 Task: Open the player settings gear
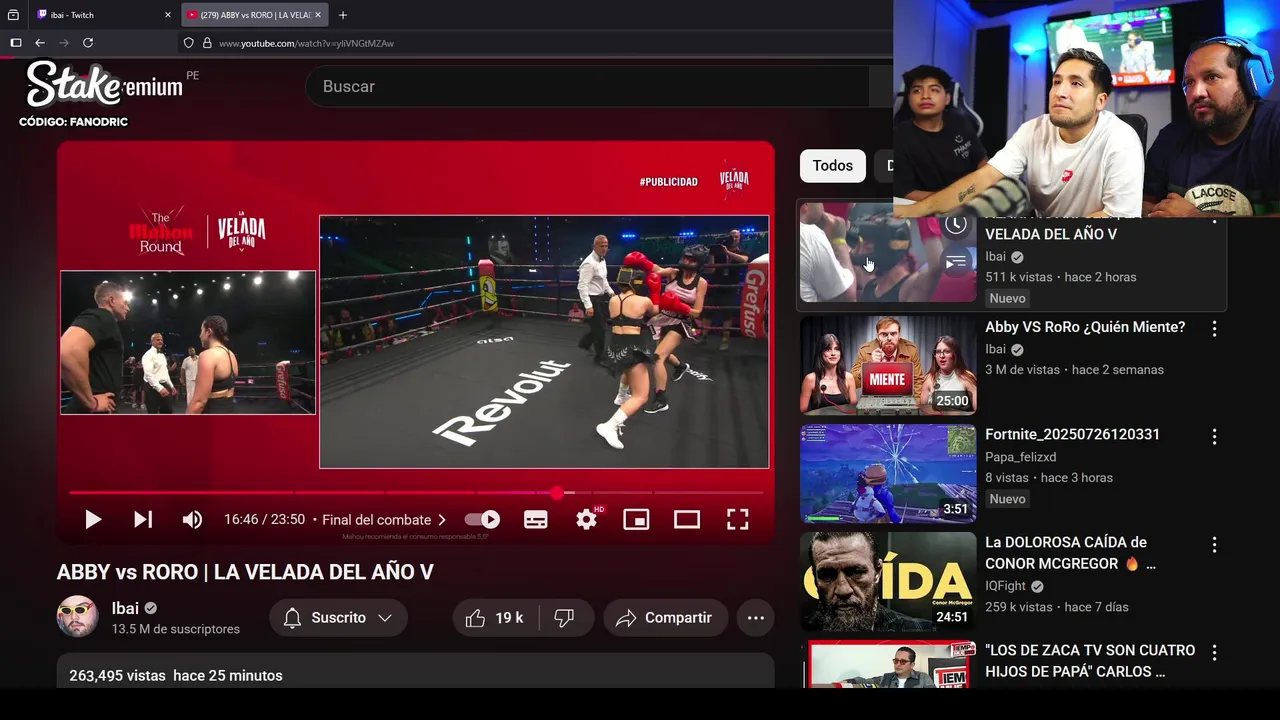coord(587,519)
